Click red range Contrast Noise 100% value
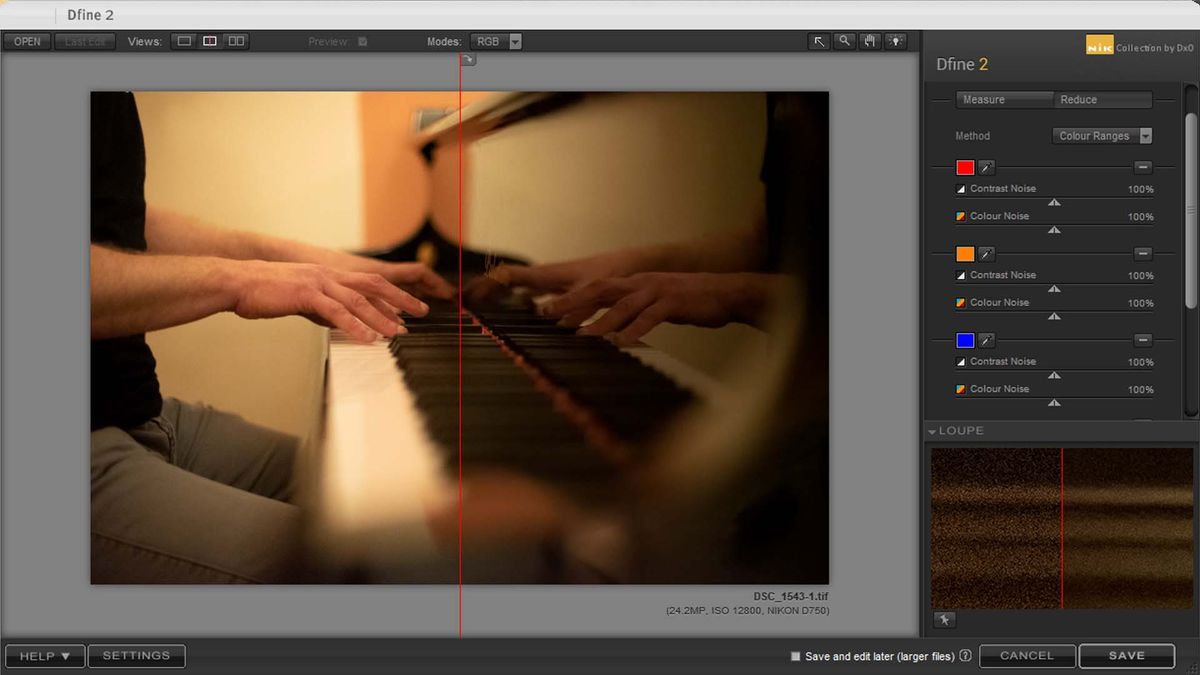This screenshot has height=675, width=1200. [1140, 189]
